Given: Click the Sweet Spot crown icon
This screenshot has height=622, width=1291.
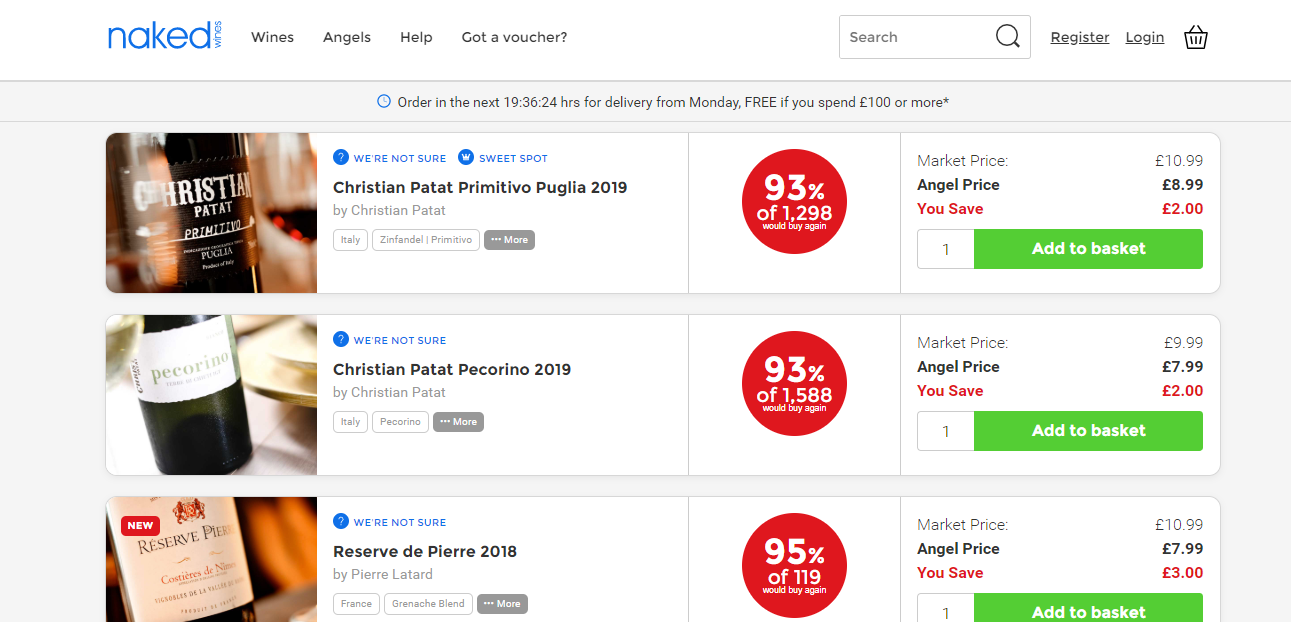Looking at the screenshot, I should (x=466, y=158).
